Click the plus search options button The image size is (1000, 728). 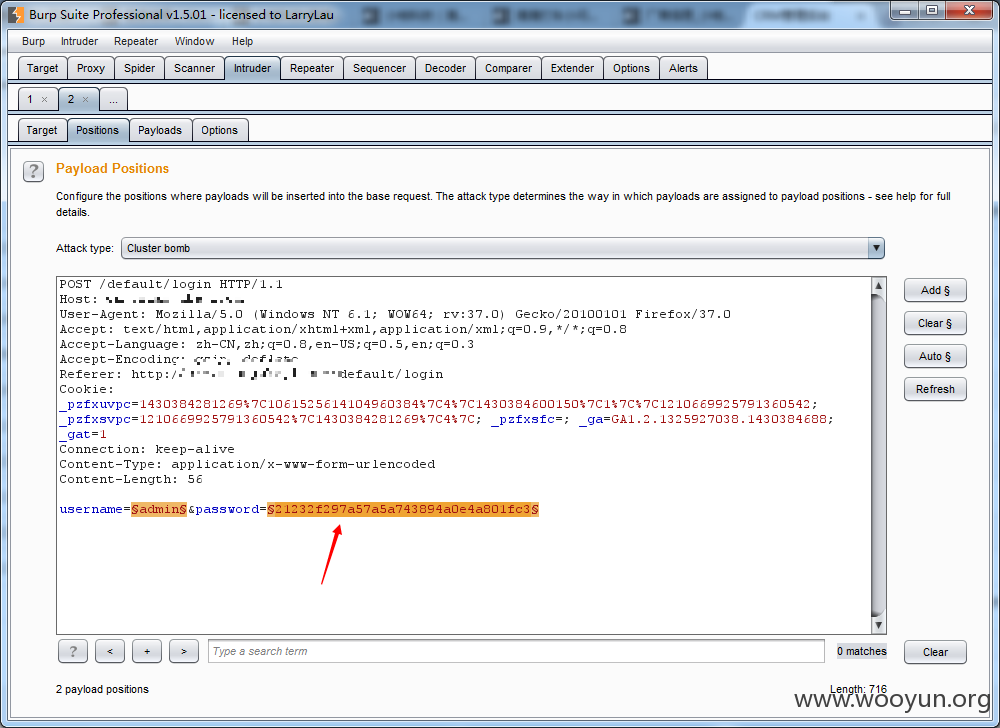pos(147,652)
